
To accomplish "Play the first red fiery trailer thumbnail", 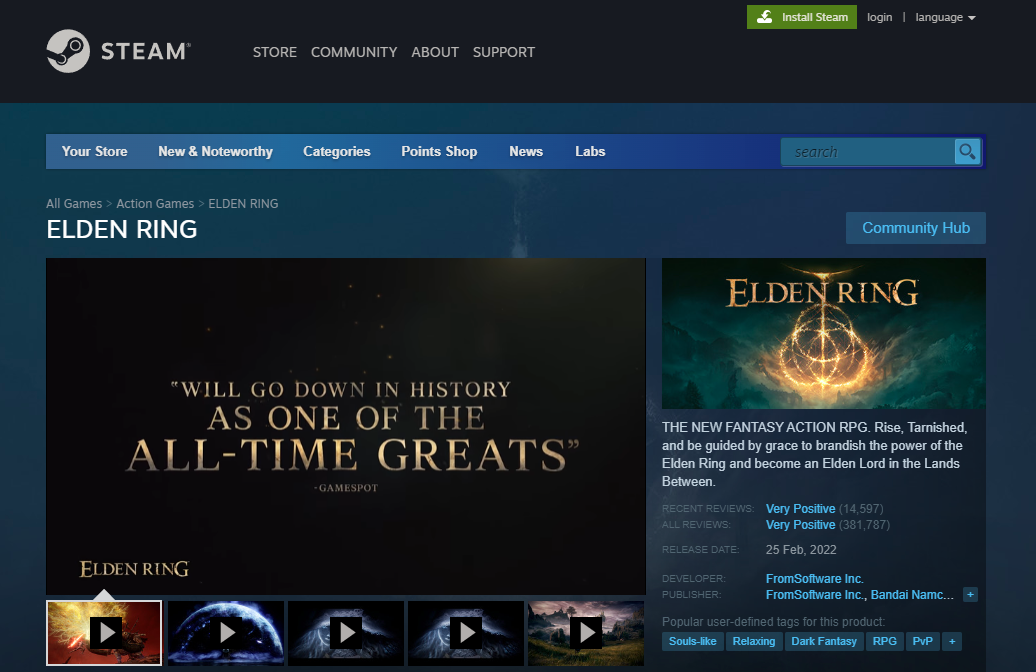I will [104, 633].
